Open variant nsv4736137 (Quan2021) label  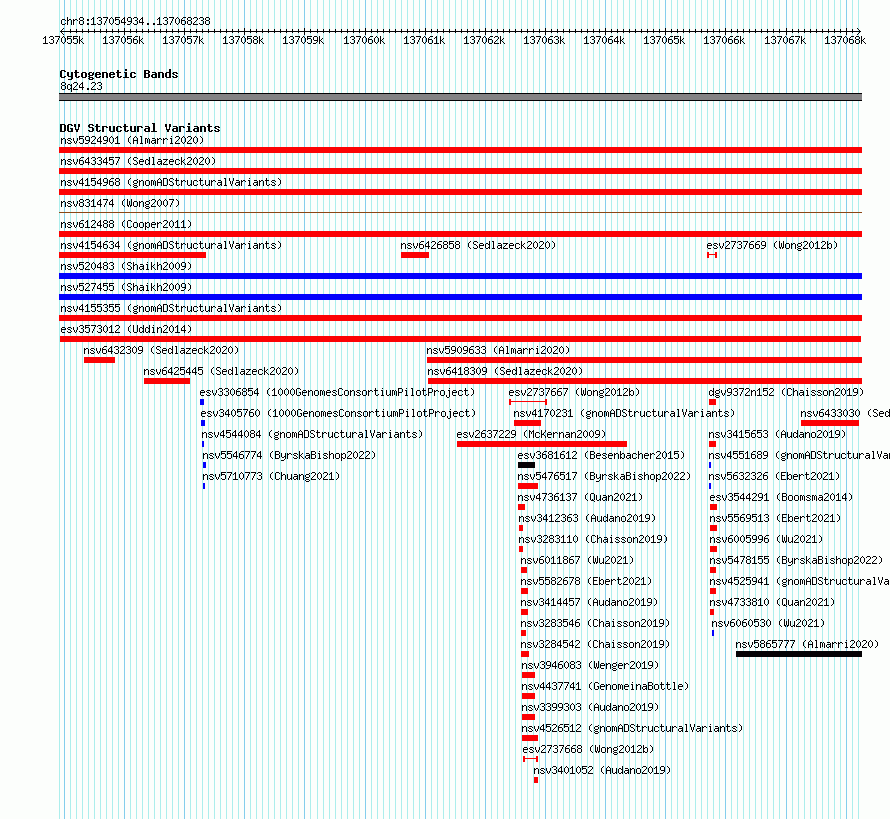(x=580, y=497)
